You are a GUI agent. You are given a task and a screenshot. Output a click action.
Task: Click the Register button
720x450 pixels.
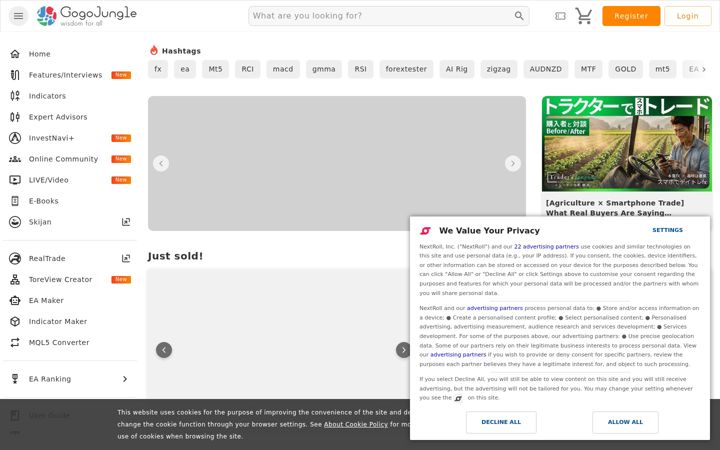click(x=631, y=16)
